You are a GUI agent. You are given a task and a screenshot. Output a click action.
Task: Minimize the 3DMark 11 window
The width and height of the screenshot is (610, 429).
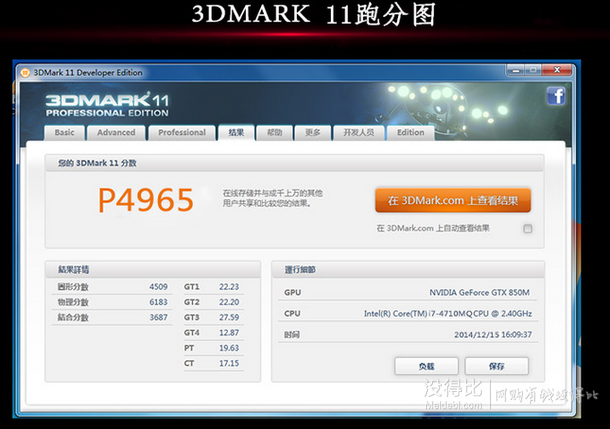[x=516, y=70]
